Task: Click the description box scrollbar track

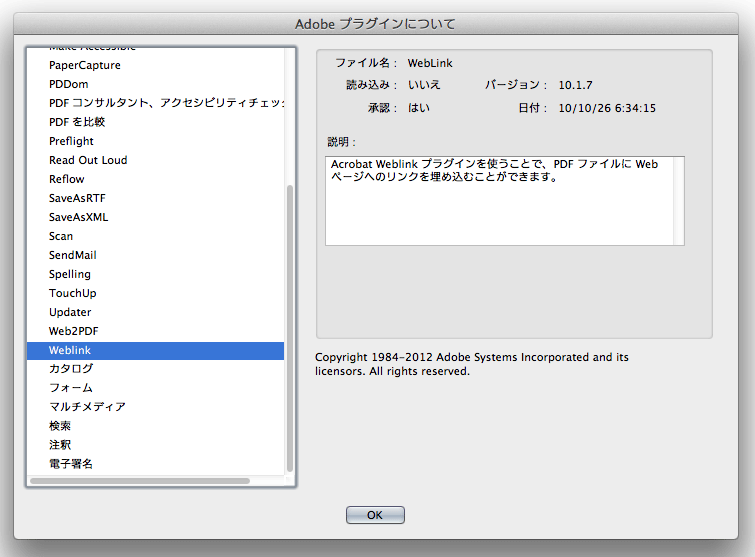Action: [x=678, y=201]
